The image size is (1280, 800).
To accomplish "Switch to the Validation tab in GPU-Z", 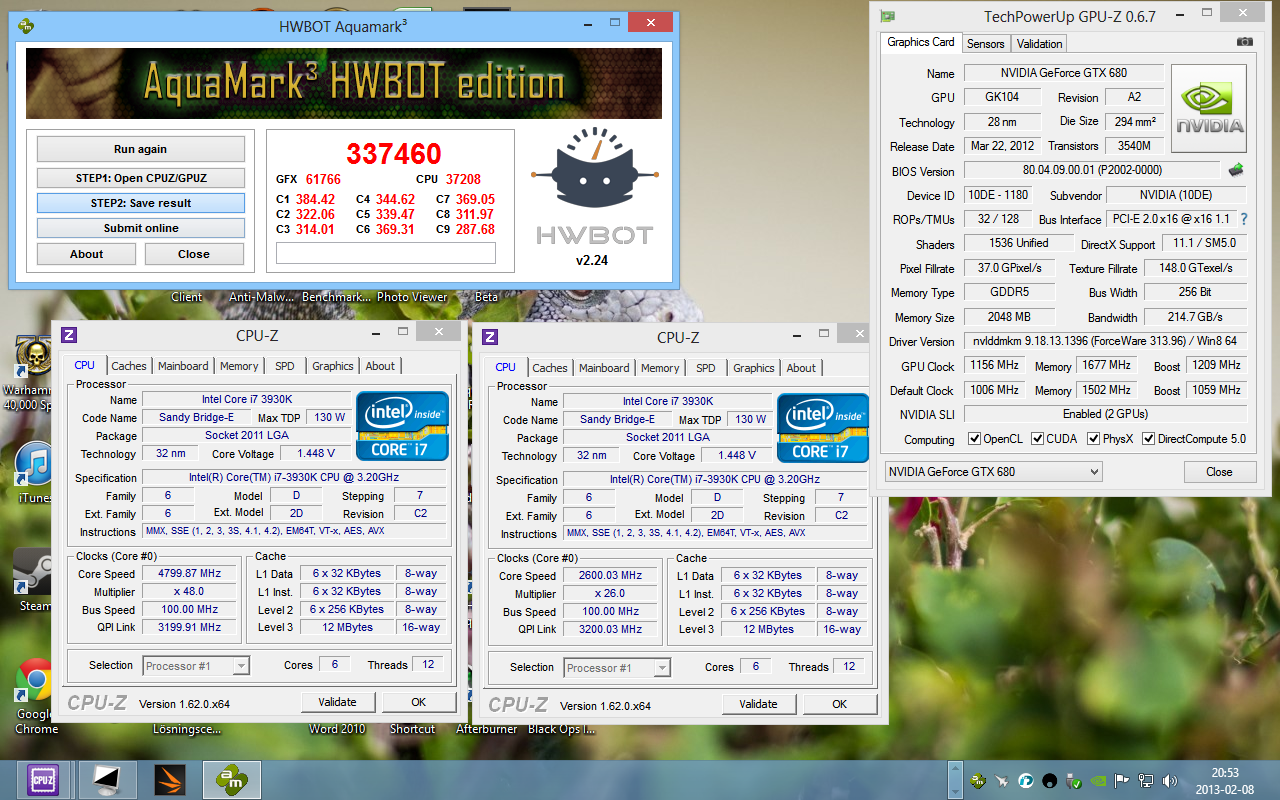I will click(1039, 43).
